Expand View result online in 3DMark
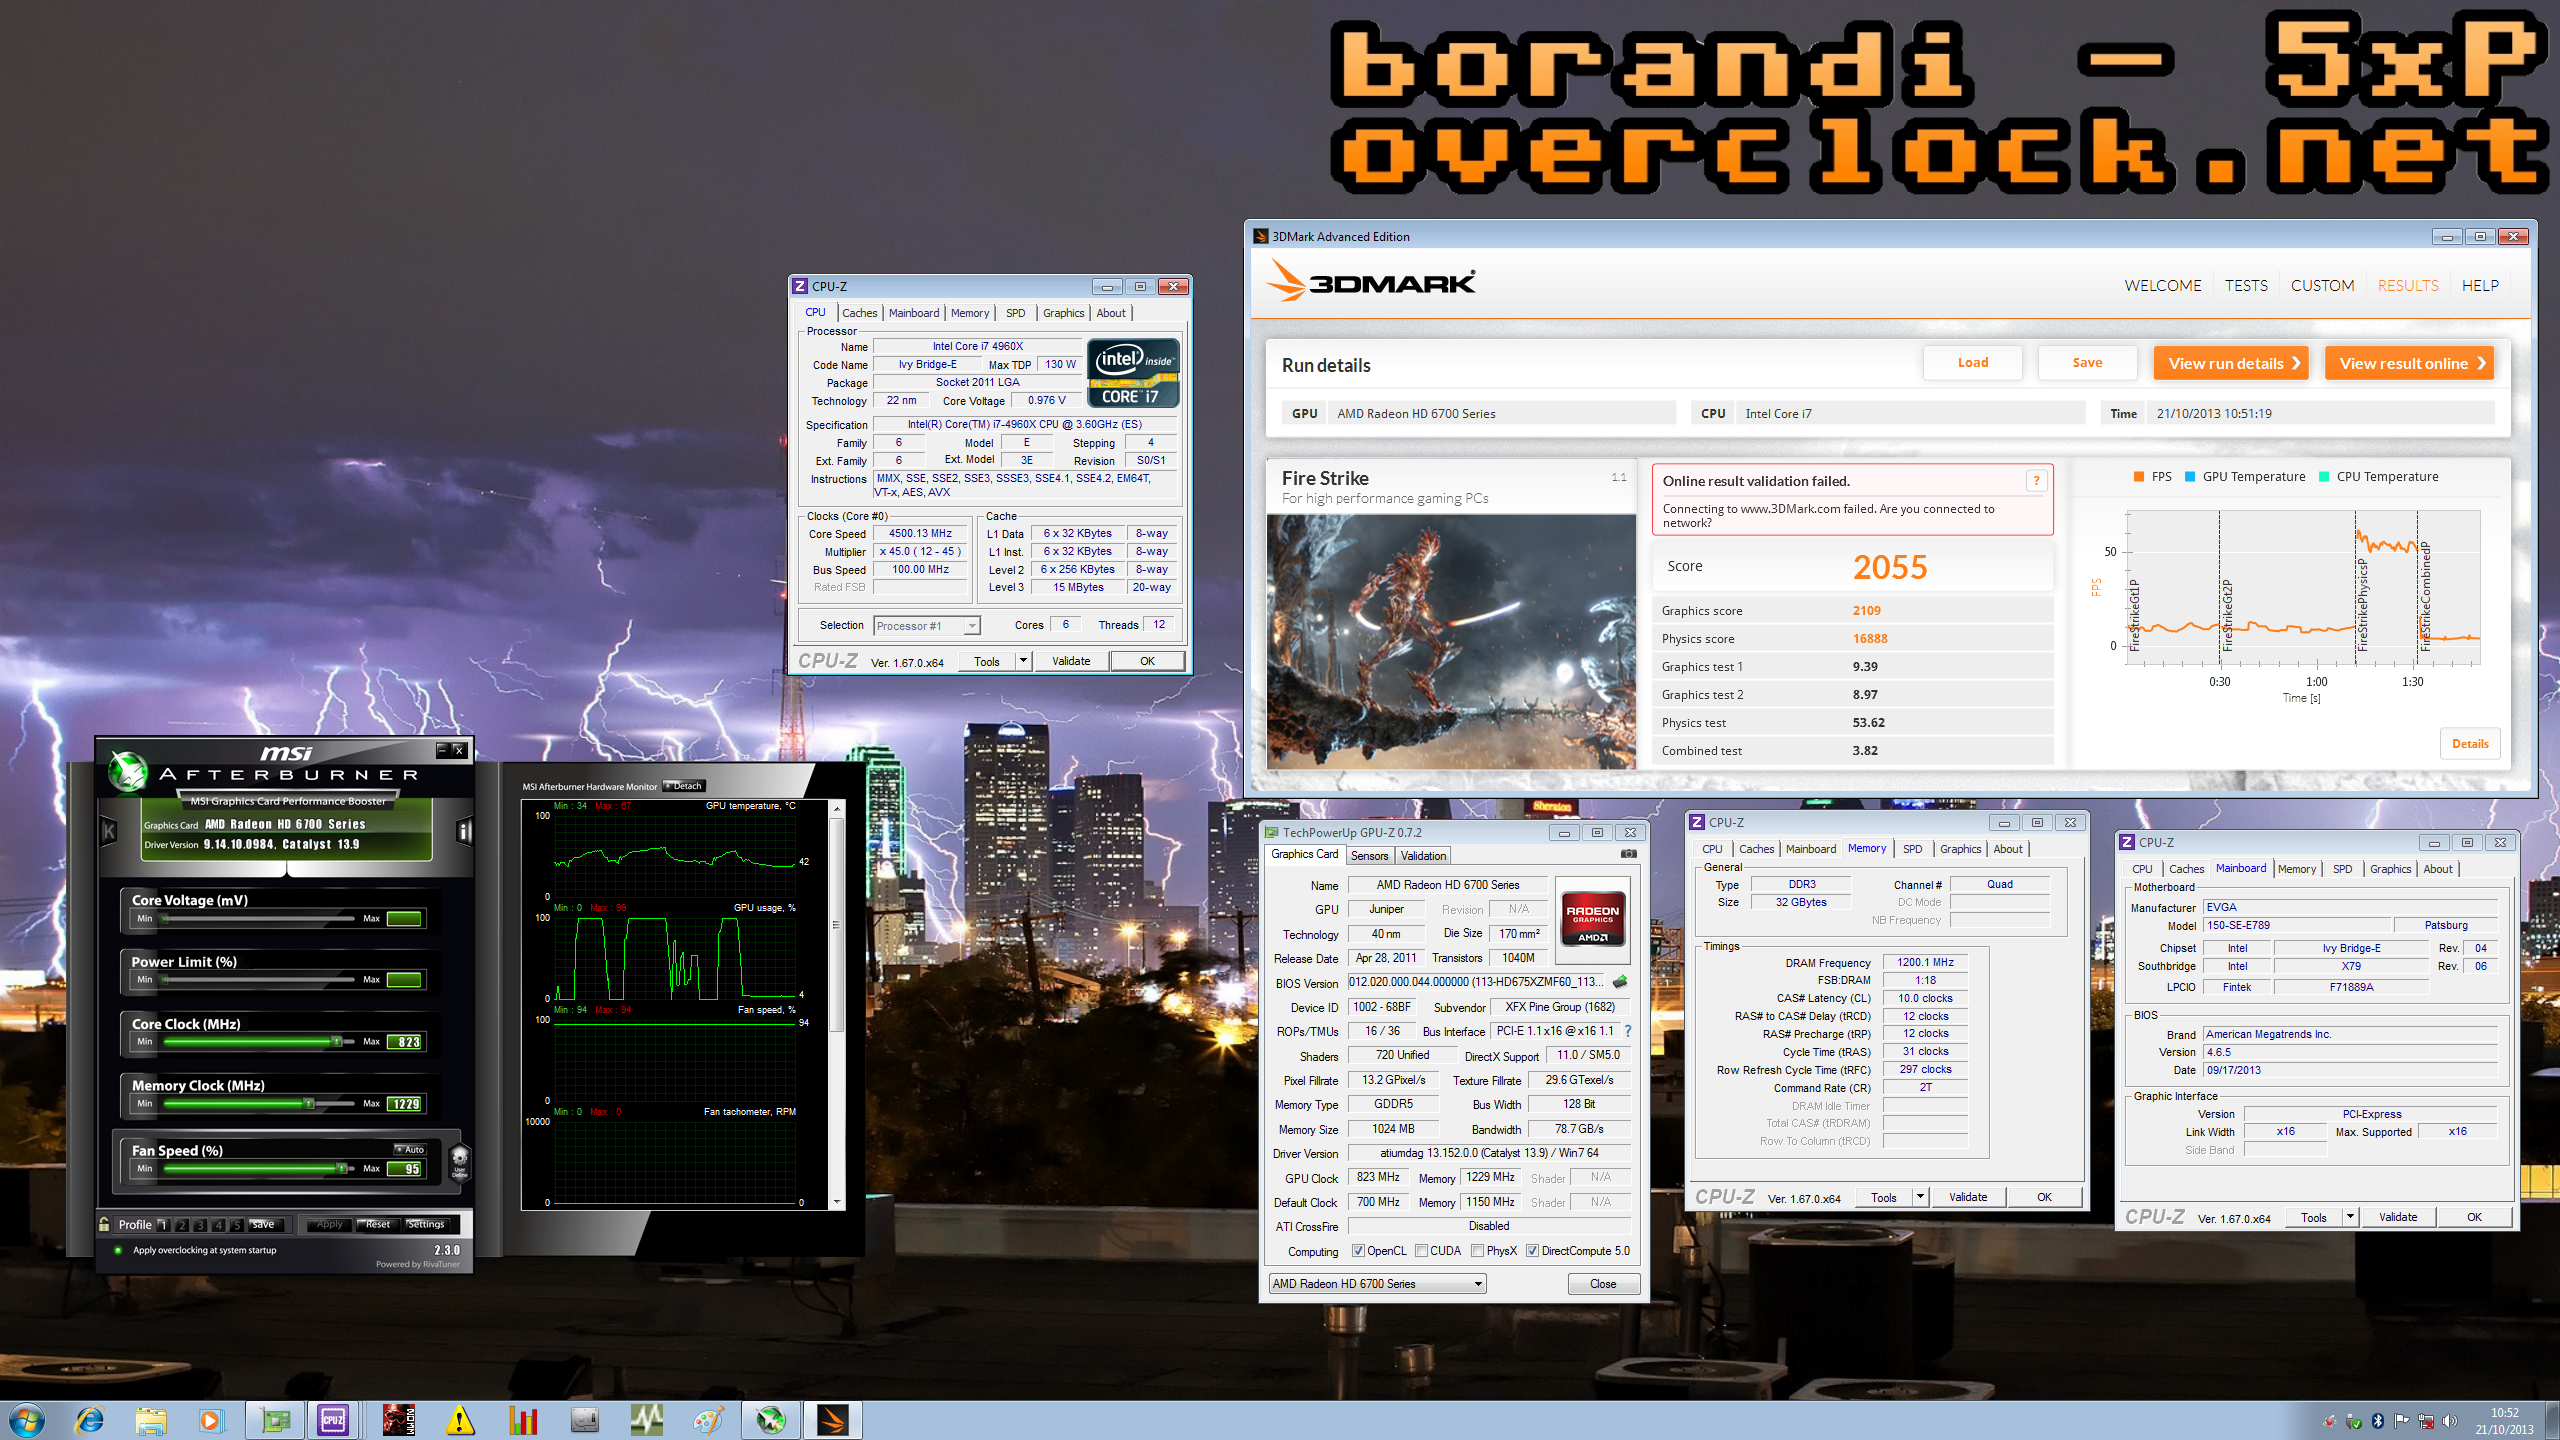This screenshot has height=1440, width=2560. 2409,363
